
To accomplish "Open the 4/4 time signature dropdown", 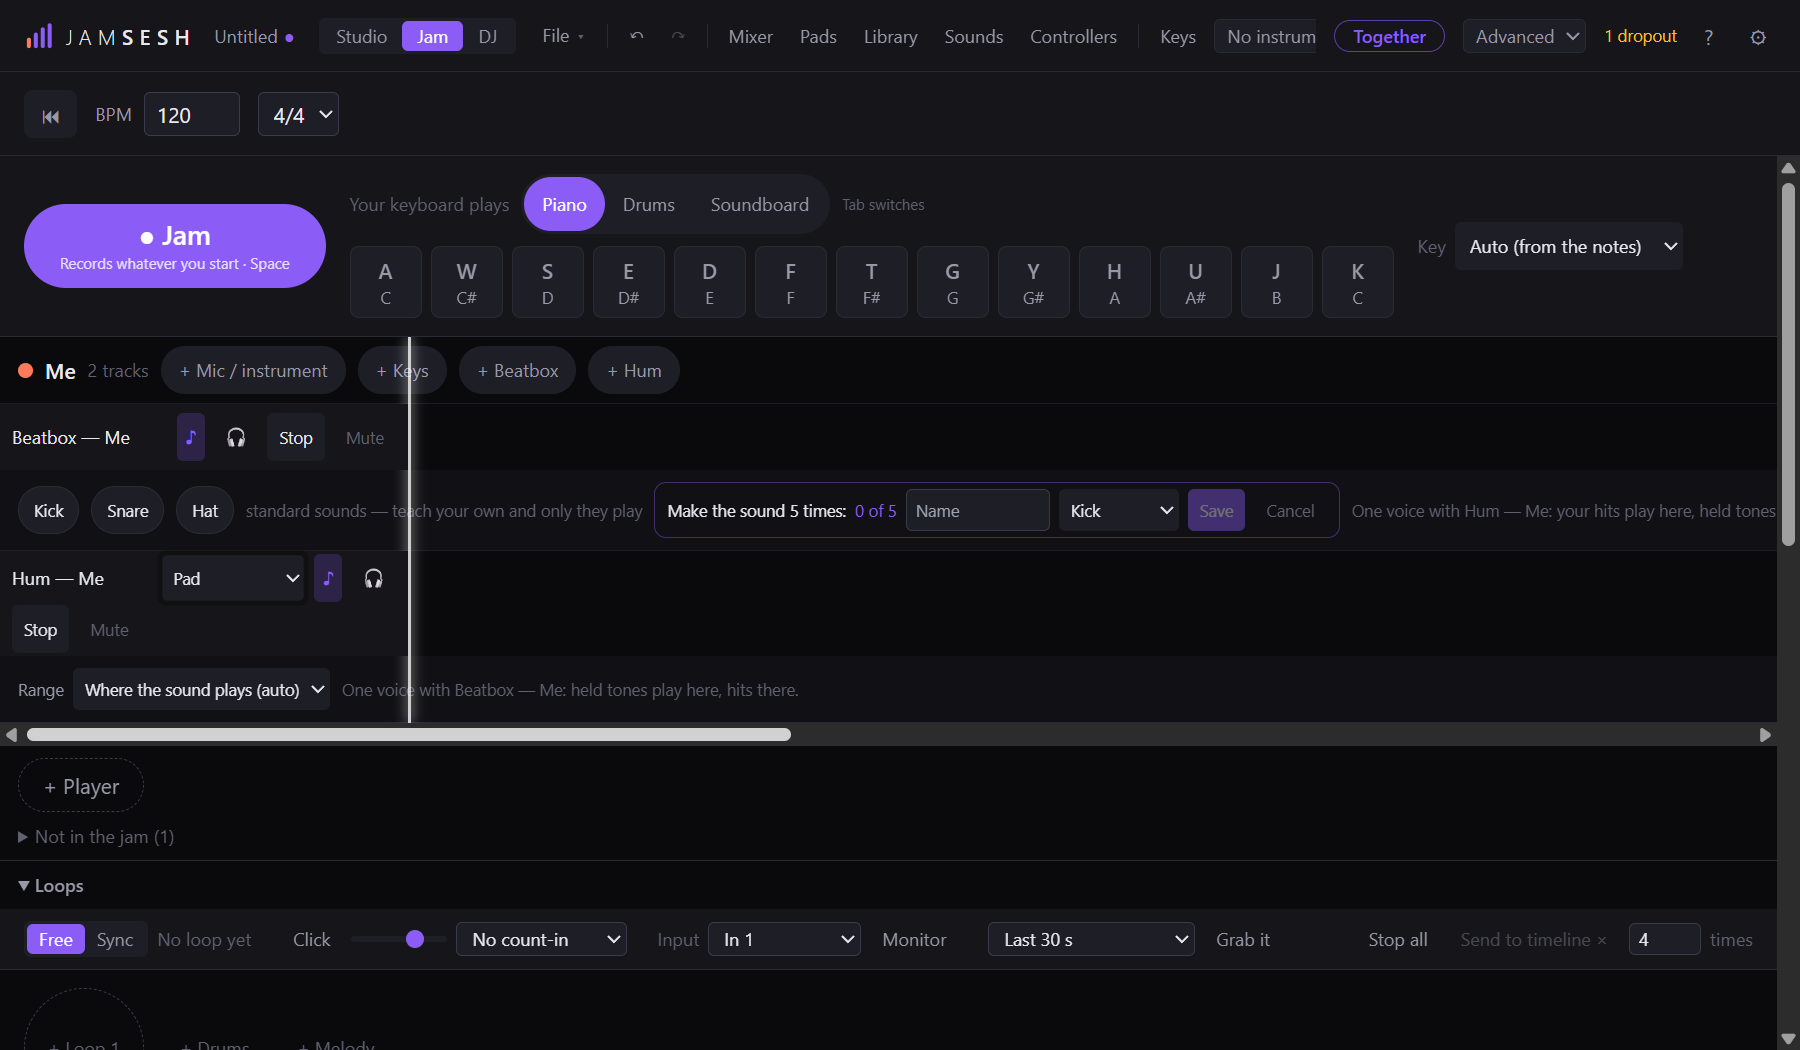I will [298, 115].
